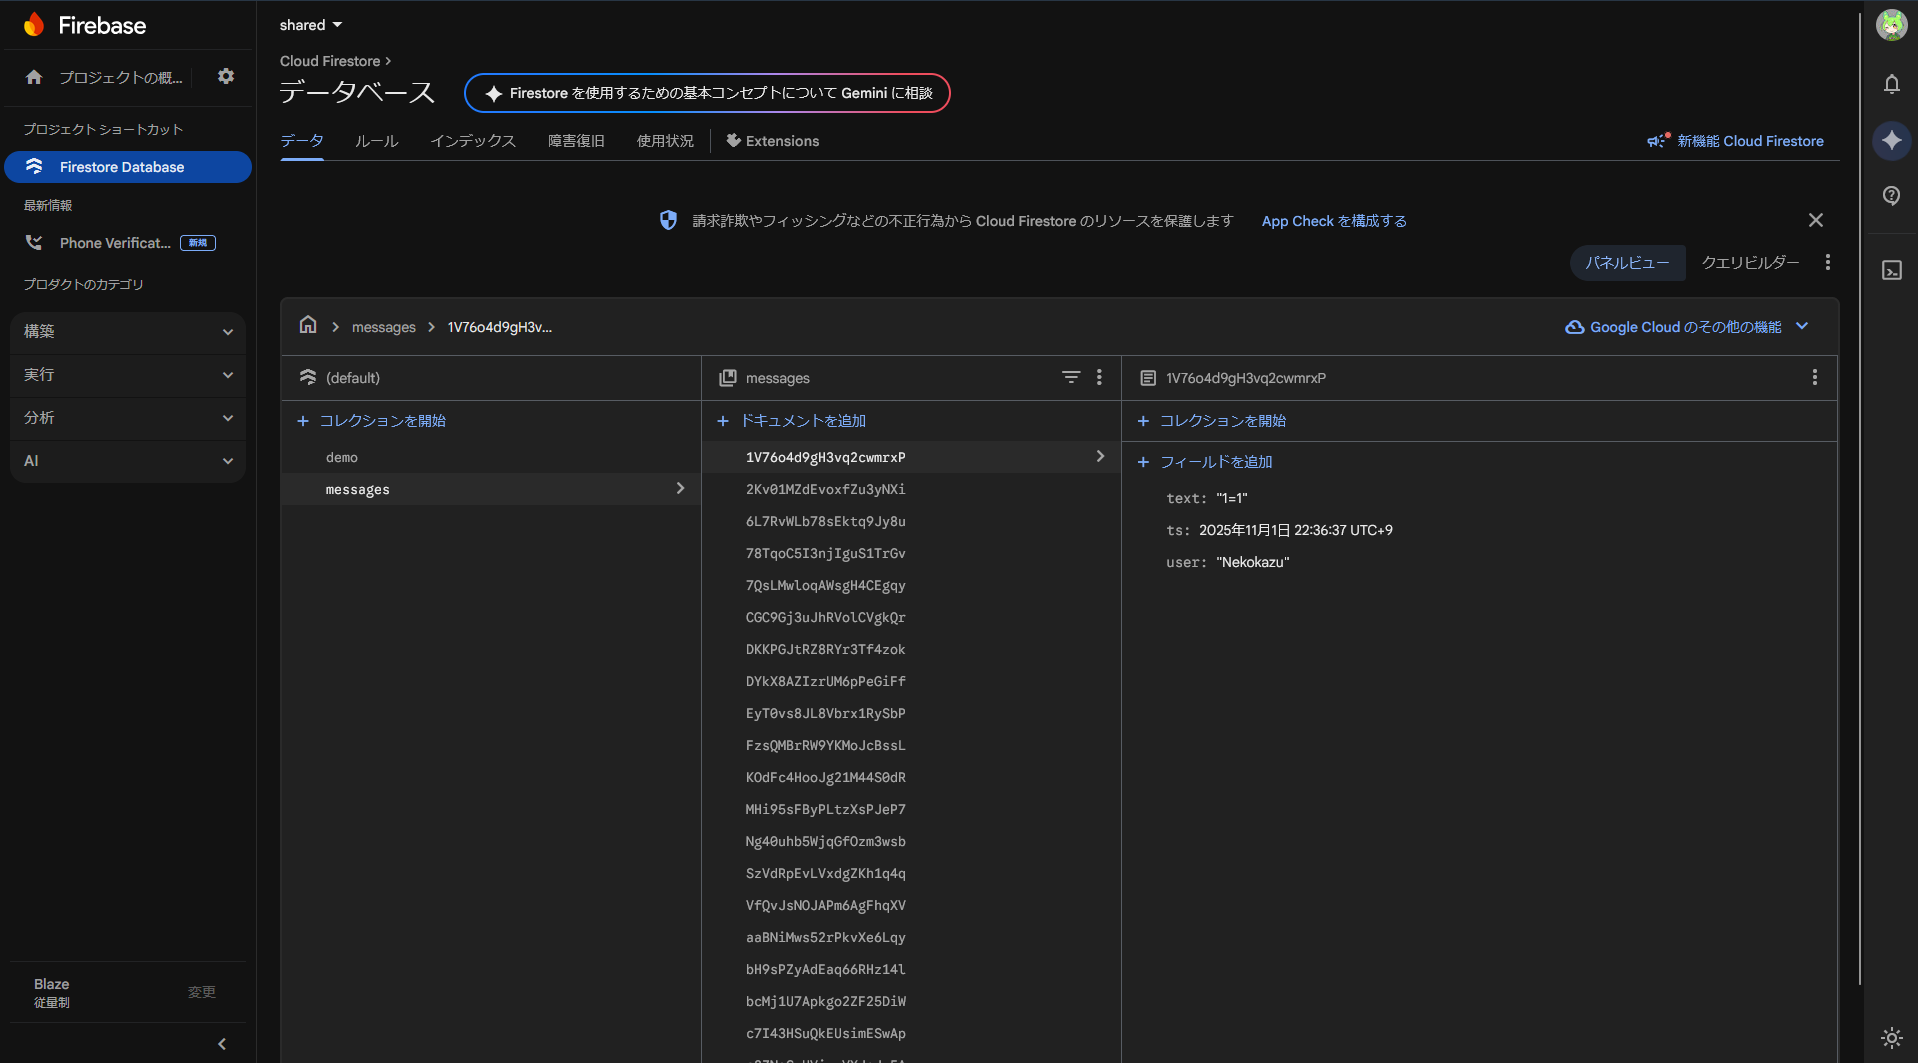Click フィールドを追加 button
The height and width of the screenshot is (1063, 1918).
[x=1205, y=462]
